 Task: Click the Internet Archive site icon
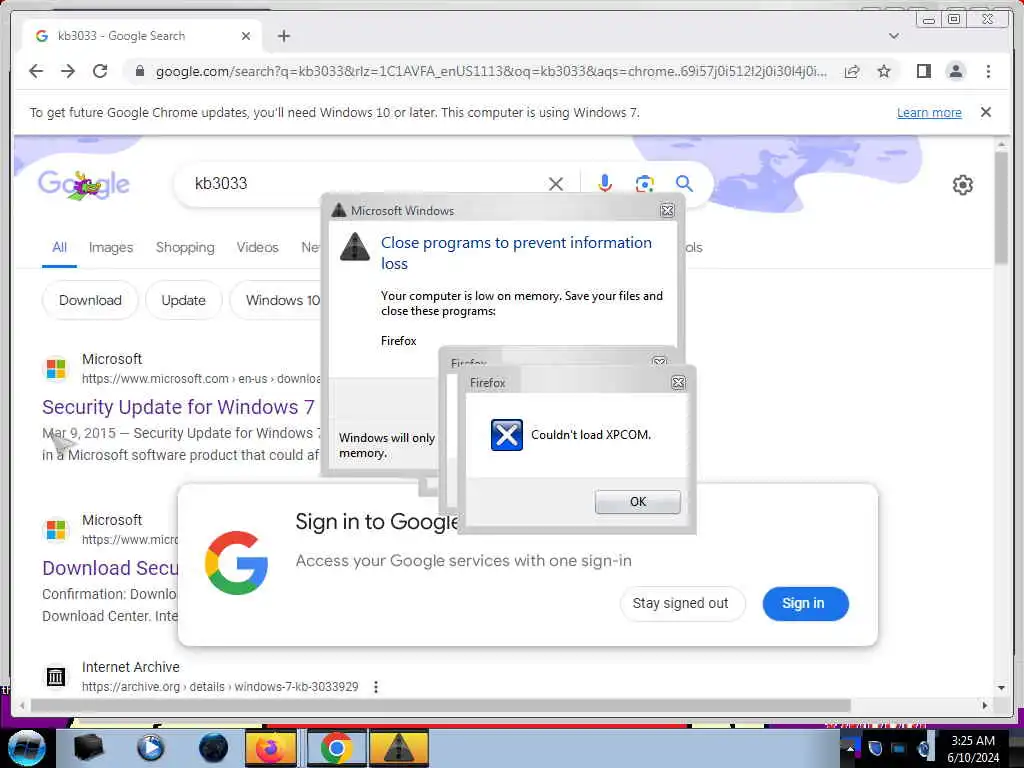click(56, 677)
